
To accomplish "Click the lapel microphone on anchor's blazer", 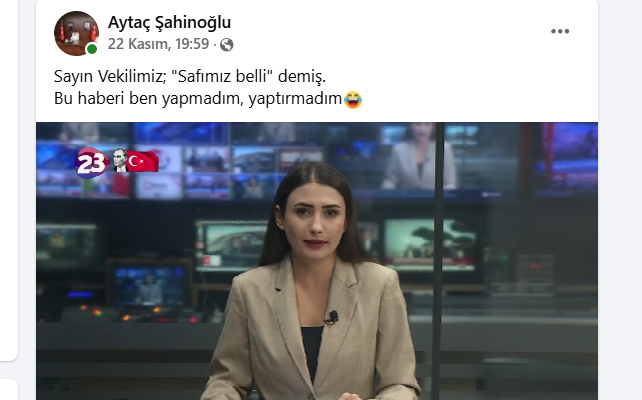I will [x=332, y=317].
